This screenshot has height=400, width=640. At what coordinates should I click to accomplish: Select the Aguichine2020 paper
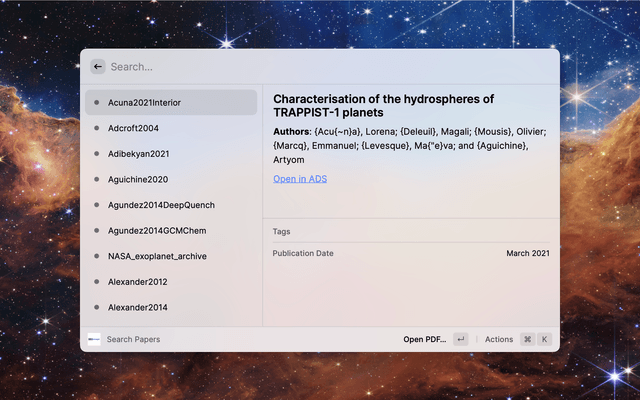click(138, 179)
